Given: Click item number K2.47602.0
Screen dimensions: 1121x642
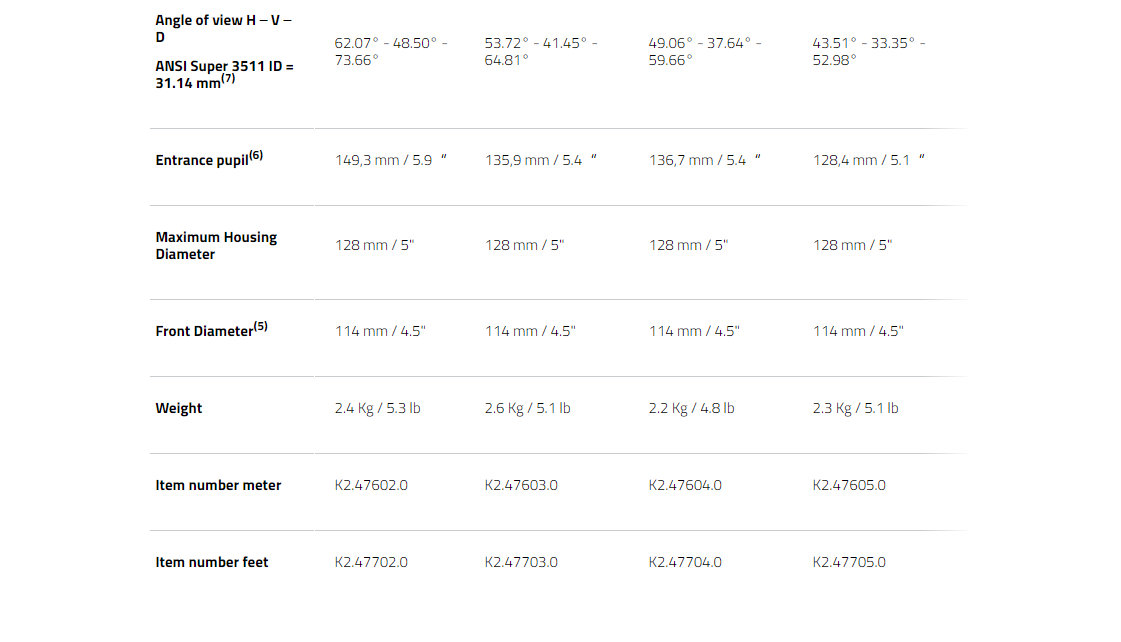Looking at the screenshot, I should (x=371, y=485).
